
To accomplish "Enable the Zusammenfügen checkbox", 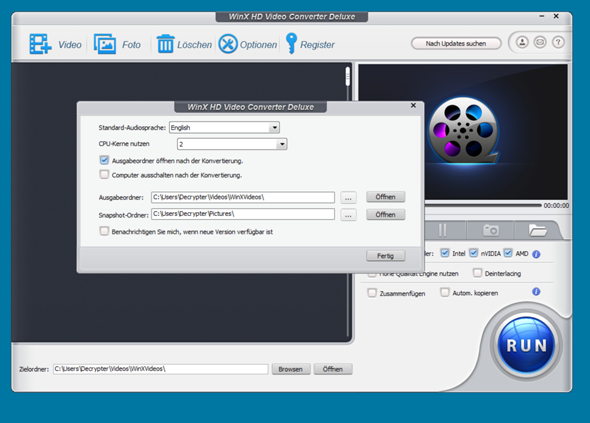I will point(372,293).
